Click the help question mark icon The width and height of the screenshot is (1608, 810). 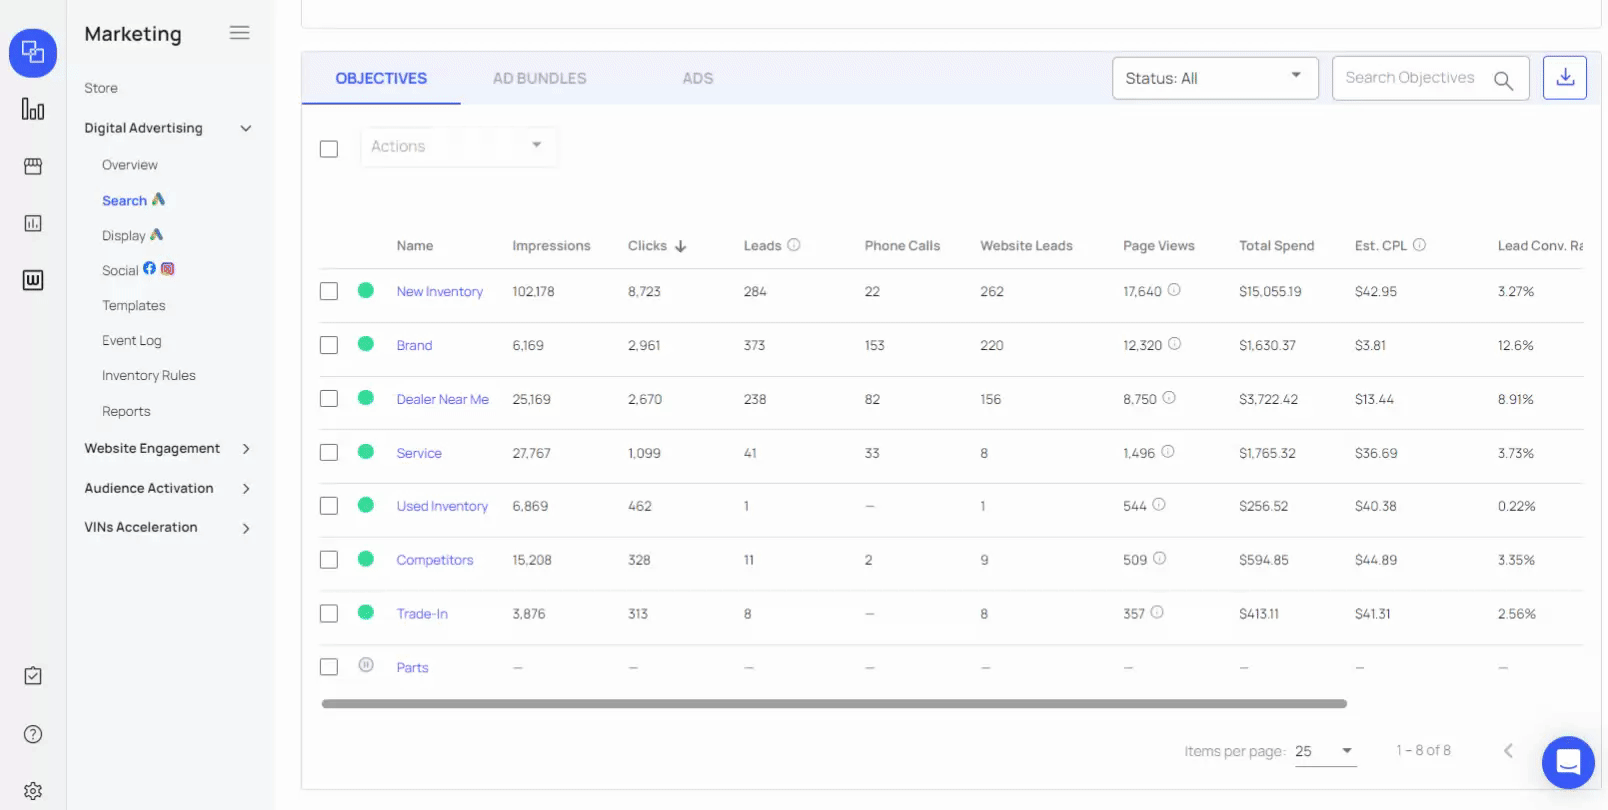coord(33,735)
